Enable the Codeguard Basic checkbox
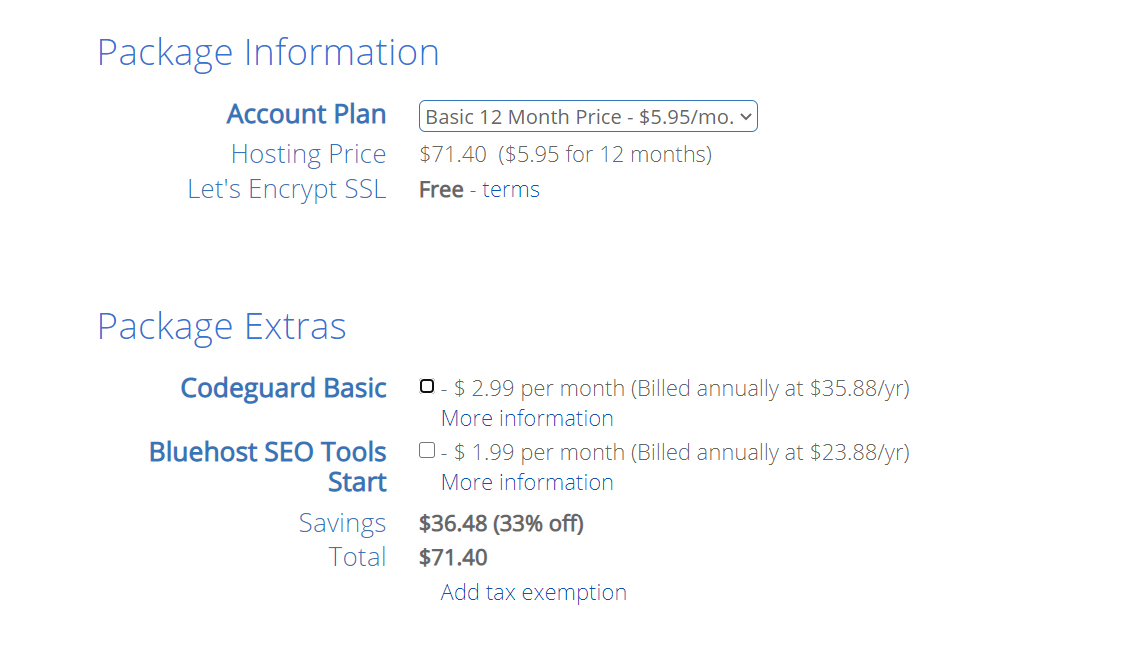Image resolution: width=1124 pixels, height=660 pixels. point(427,387)
